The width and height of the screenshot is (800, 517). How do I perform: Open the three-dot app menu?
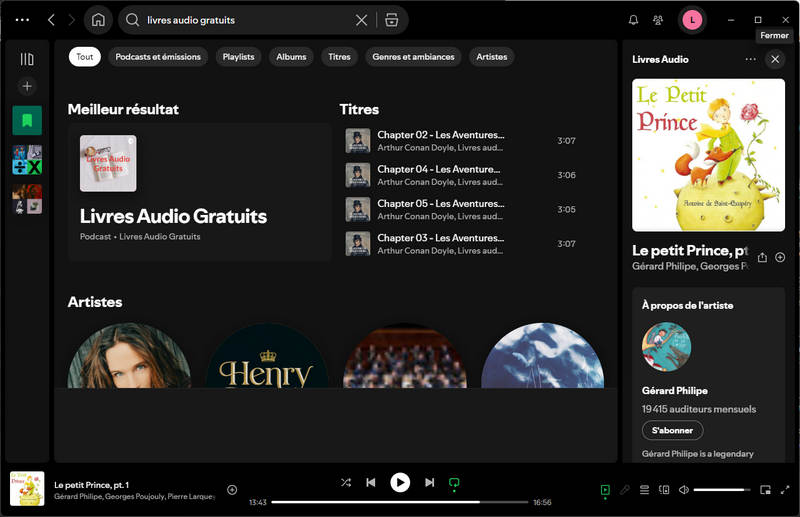click(x=22, y=20)
